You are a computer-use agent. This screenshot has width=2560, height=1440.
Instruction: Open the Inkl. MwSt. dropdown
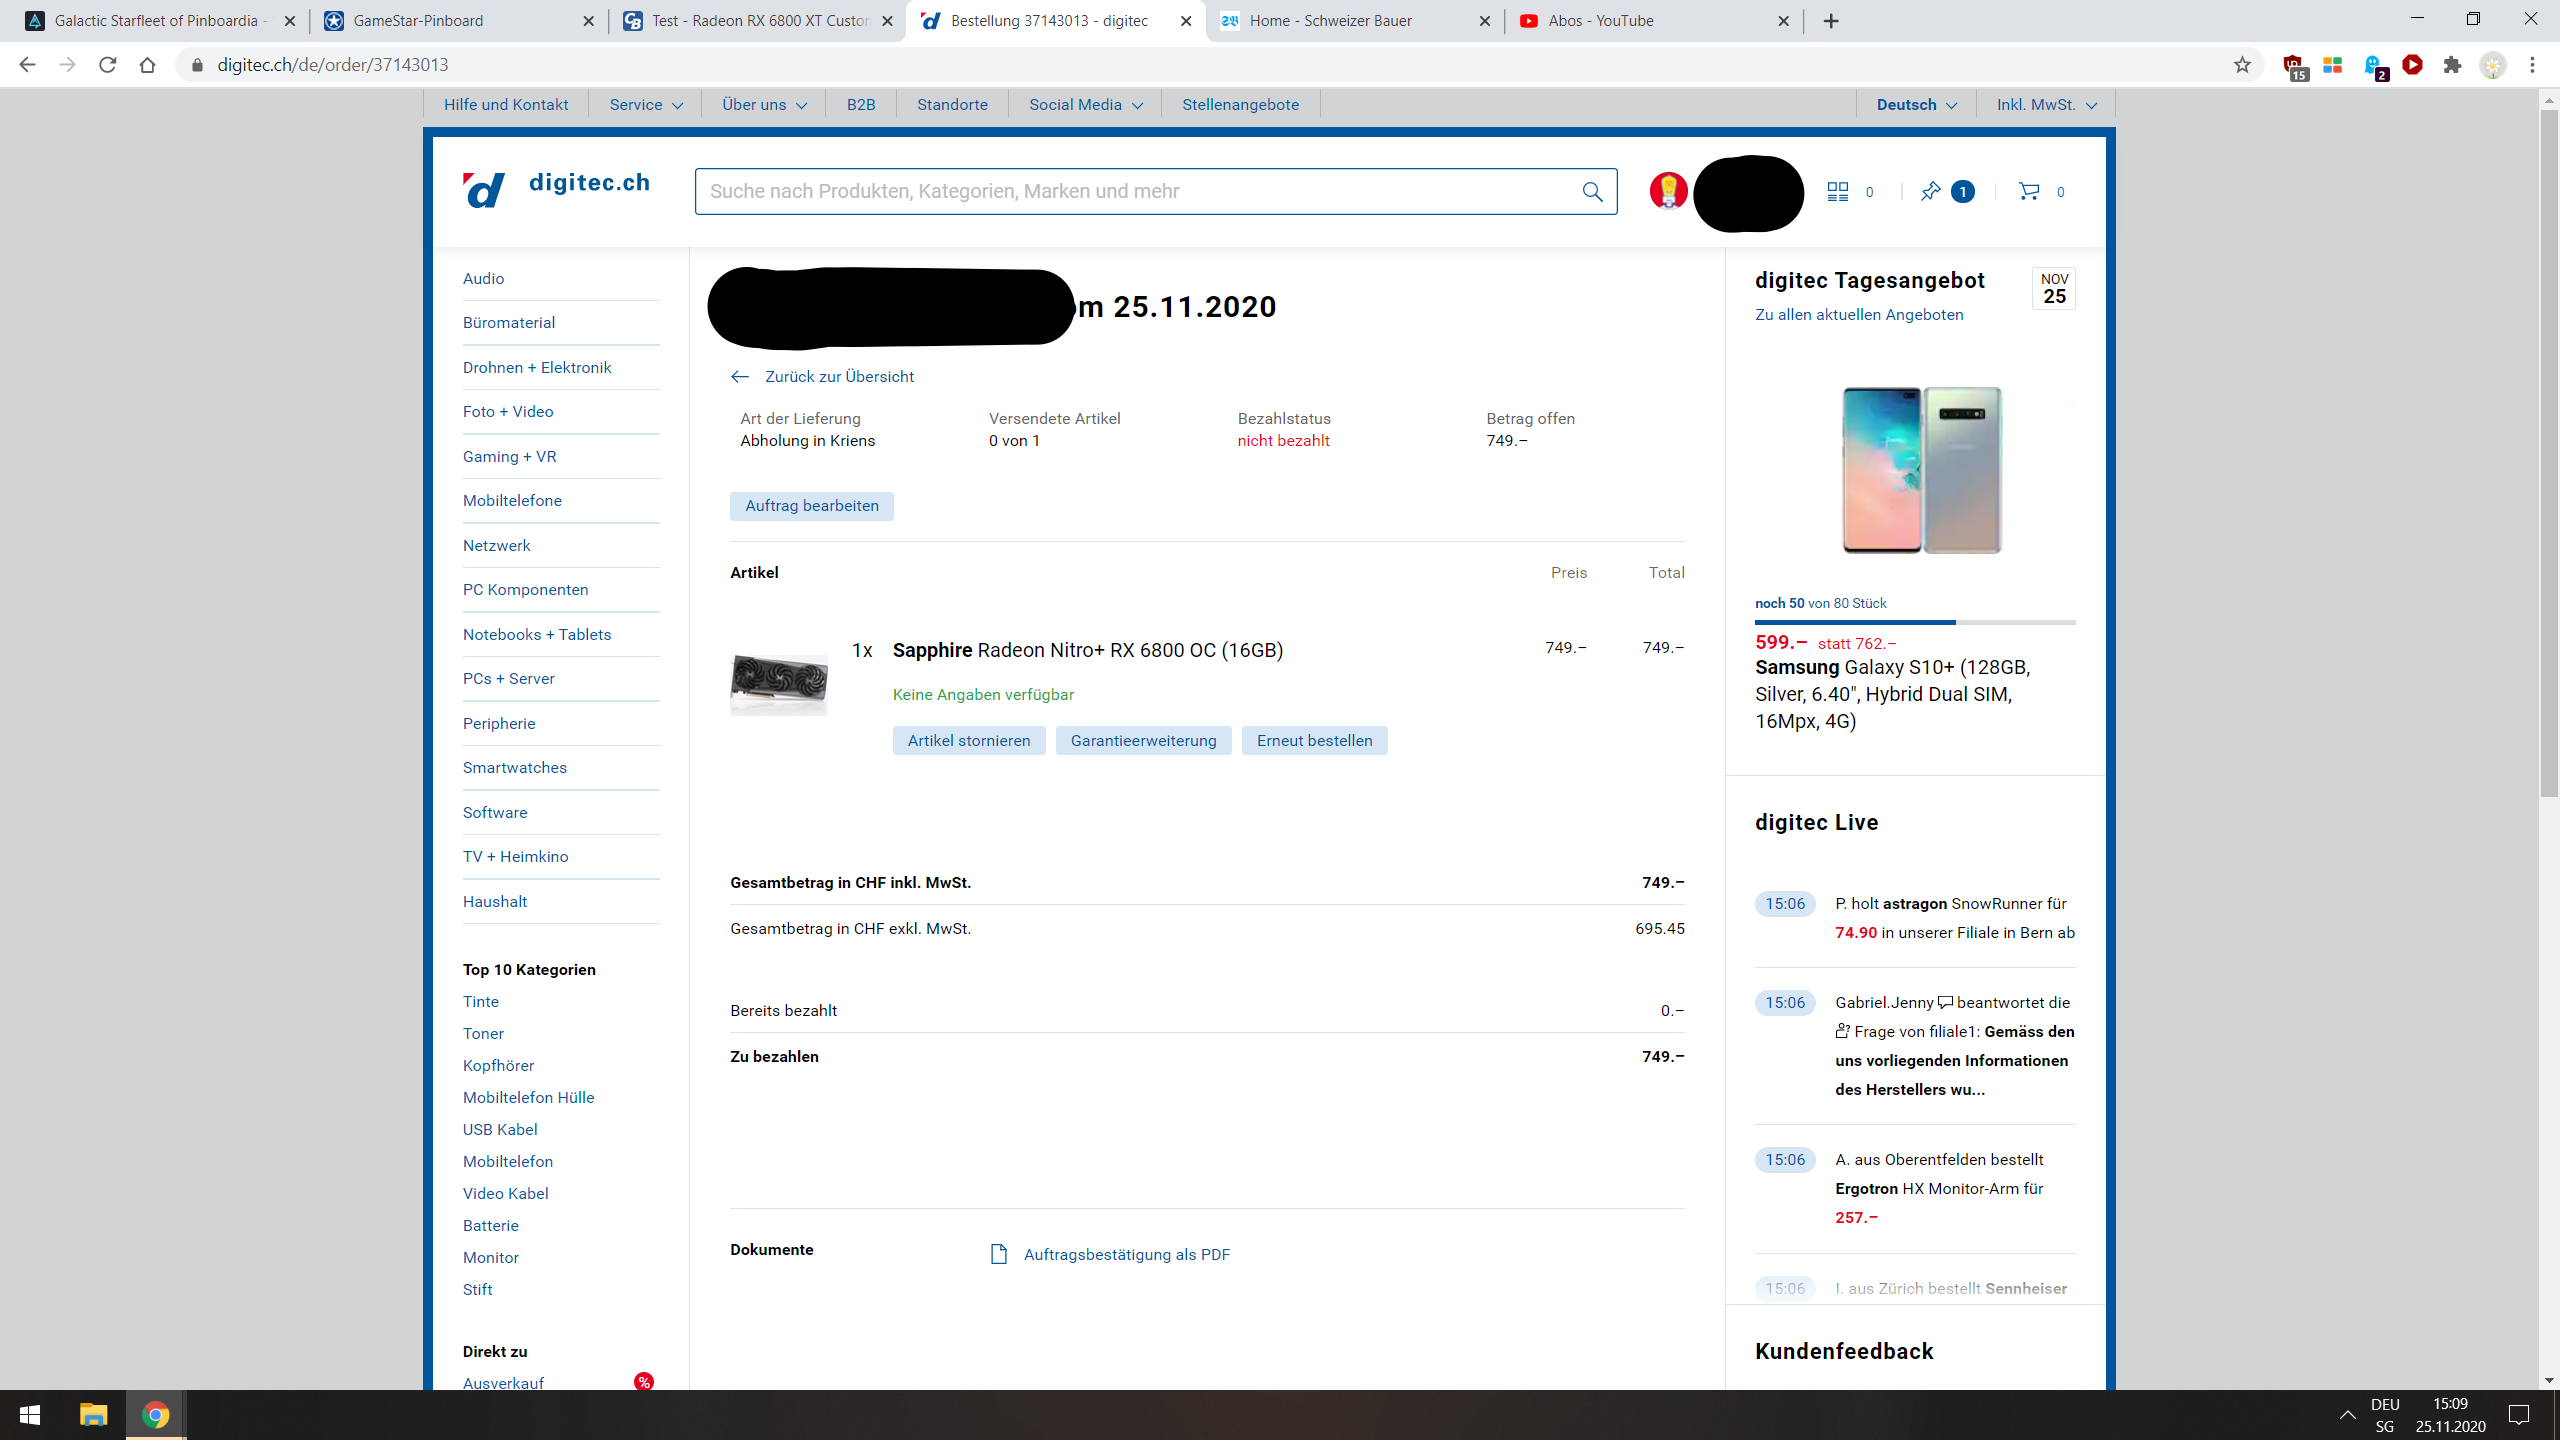tap(2046, 105)
